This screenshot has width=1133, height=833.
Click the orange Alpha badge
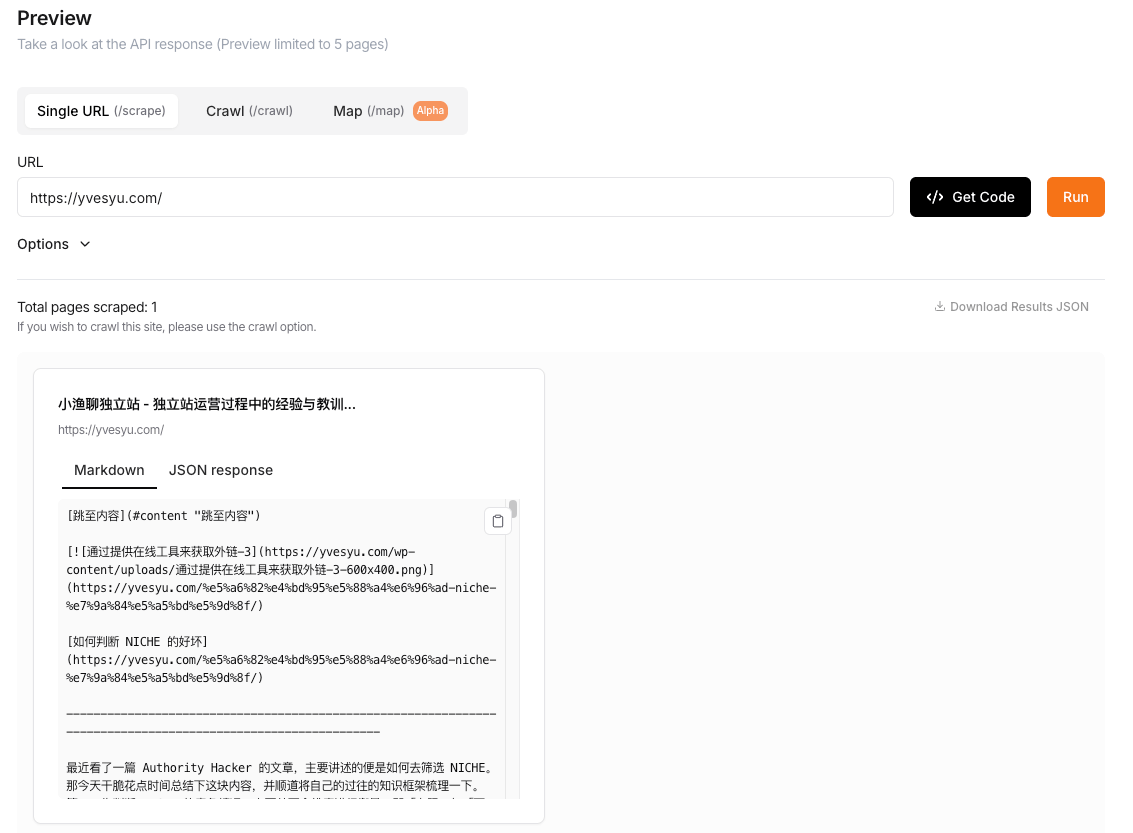click(x=430, y=111)
